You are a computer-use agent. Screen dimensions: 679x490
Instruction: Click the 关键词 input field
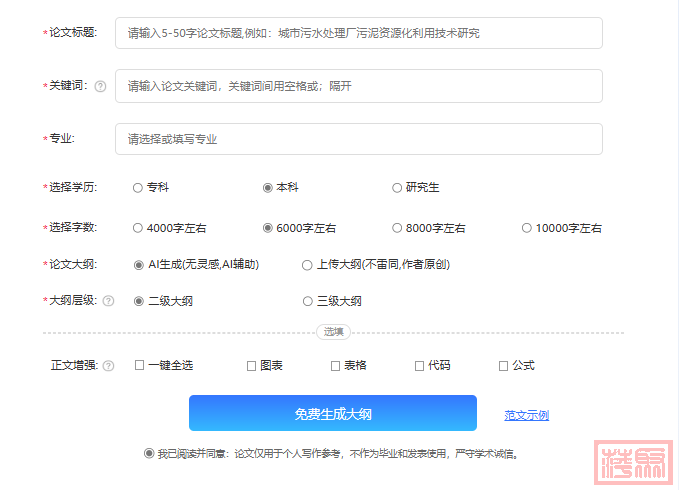359,86
